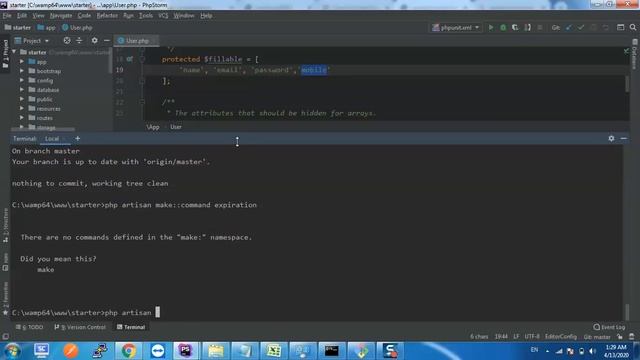
Task: Collapse all in Project panel
Action: point(79,40)
